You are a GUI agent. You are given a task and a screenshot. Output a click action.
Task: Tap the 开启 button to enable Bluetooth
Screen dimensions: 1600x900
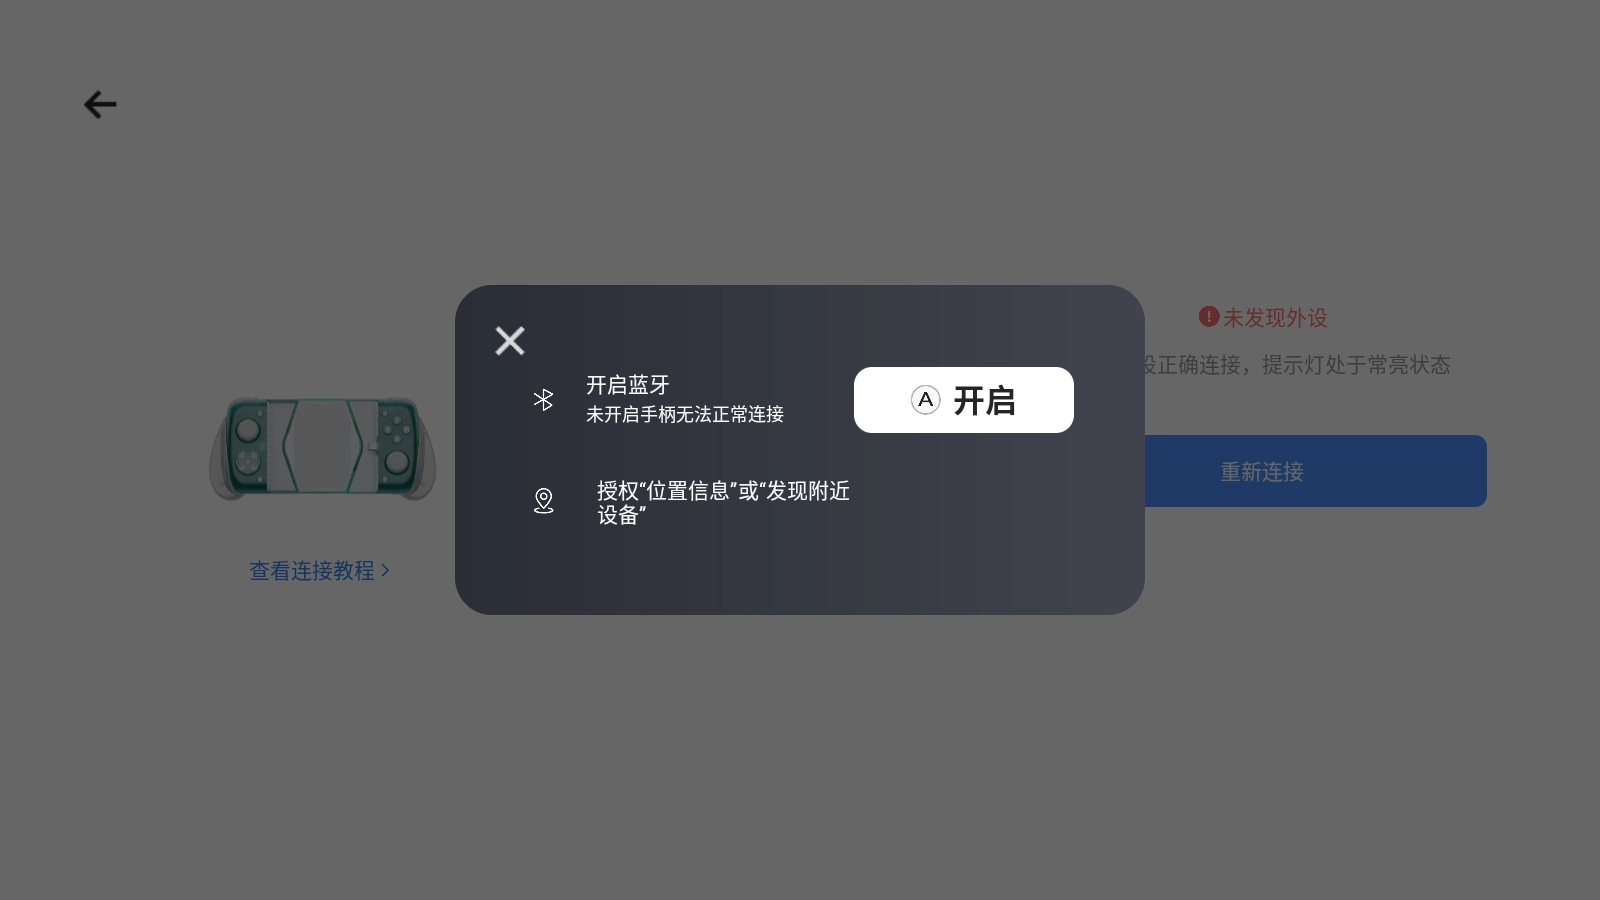point(964,400)
